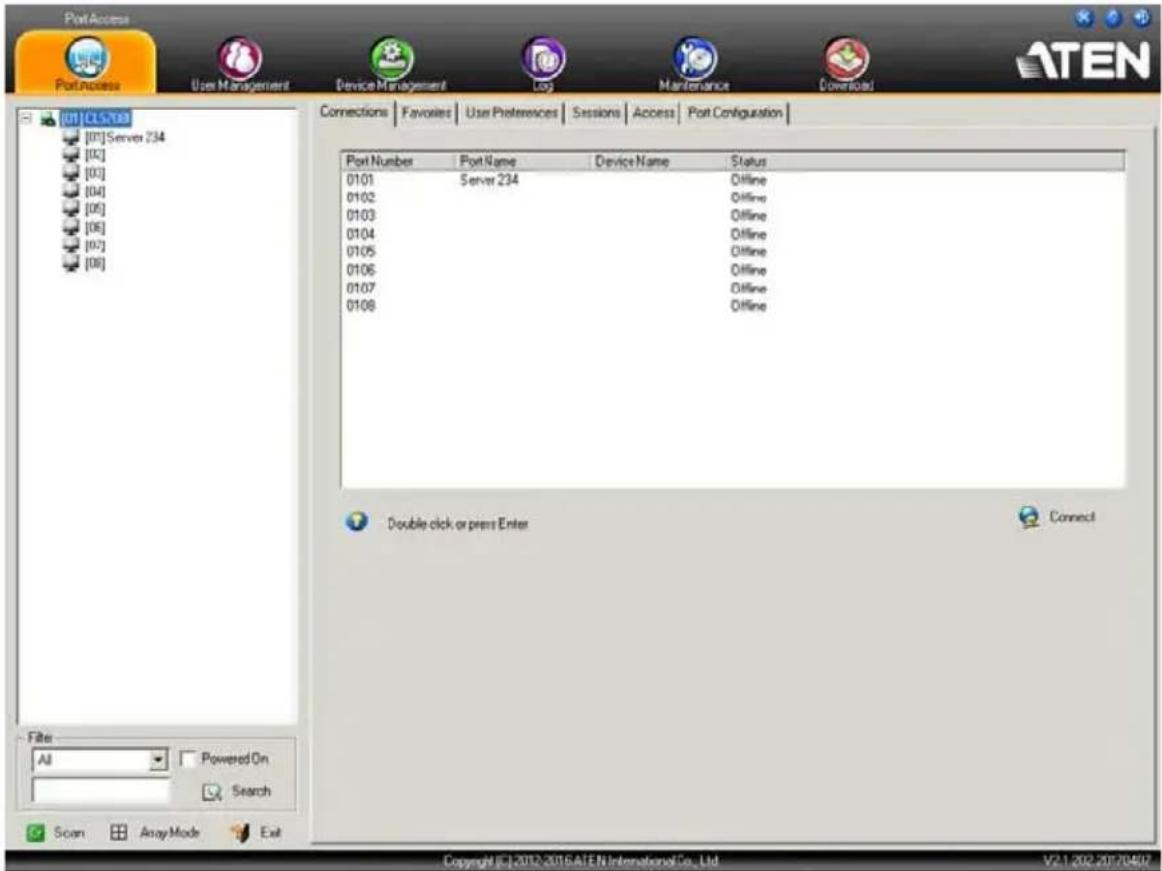Click the Search magnifier icon
1162x871 pixels.
[212, 792]
